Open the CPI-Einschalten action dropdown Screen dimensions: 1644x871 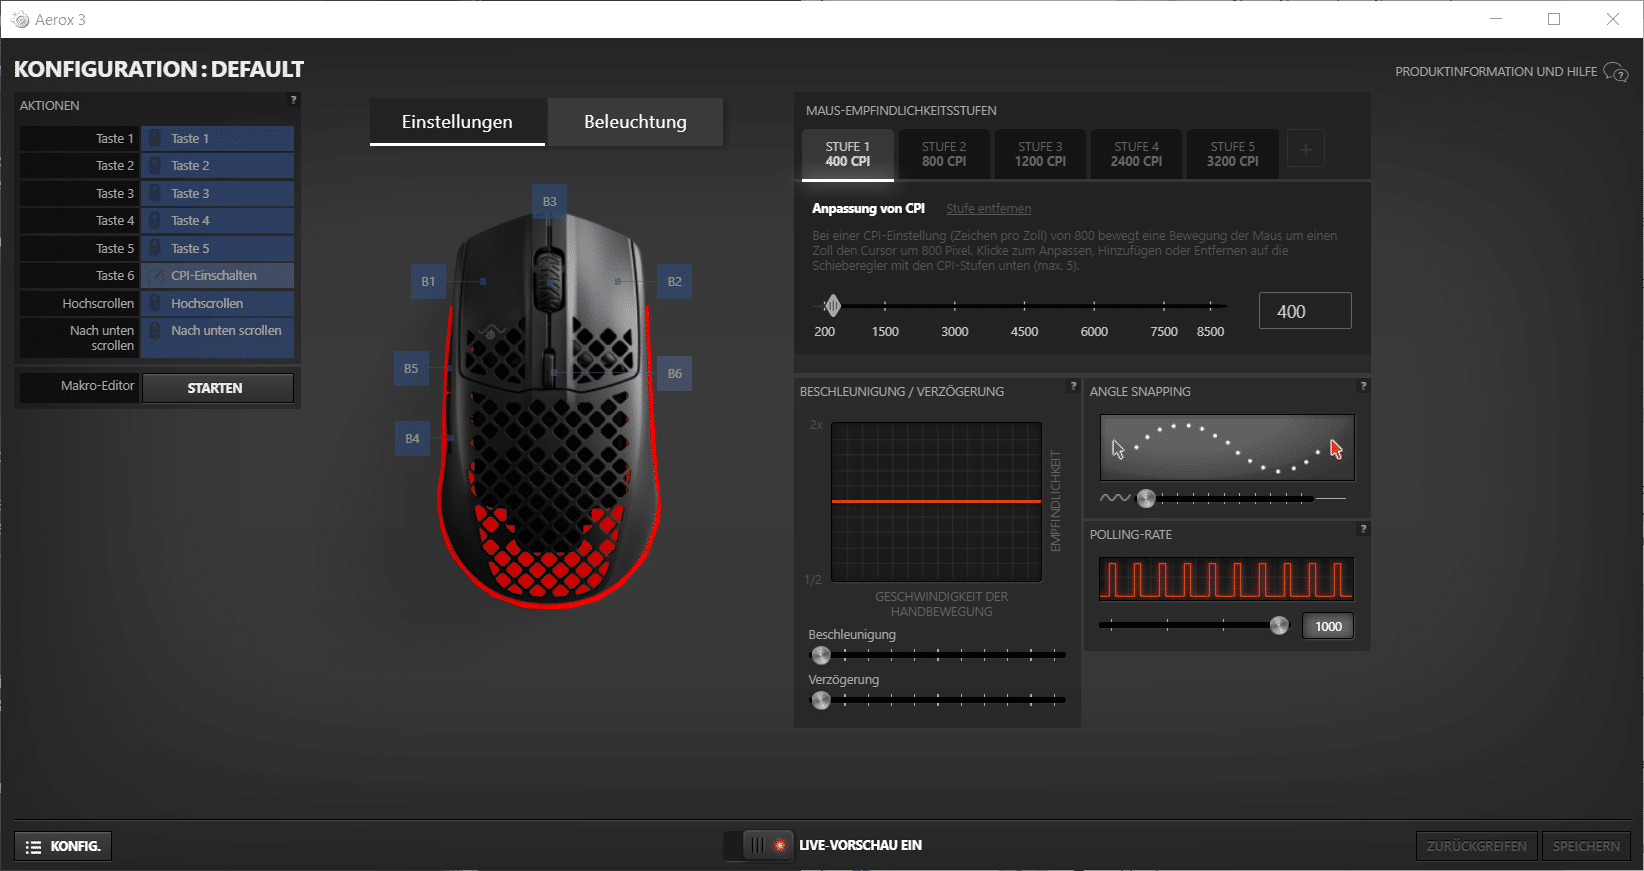pos(217,276)
